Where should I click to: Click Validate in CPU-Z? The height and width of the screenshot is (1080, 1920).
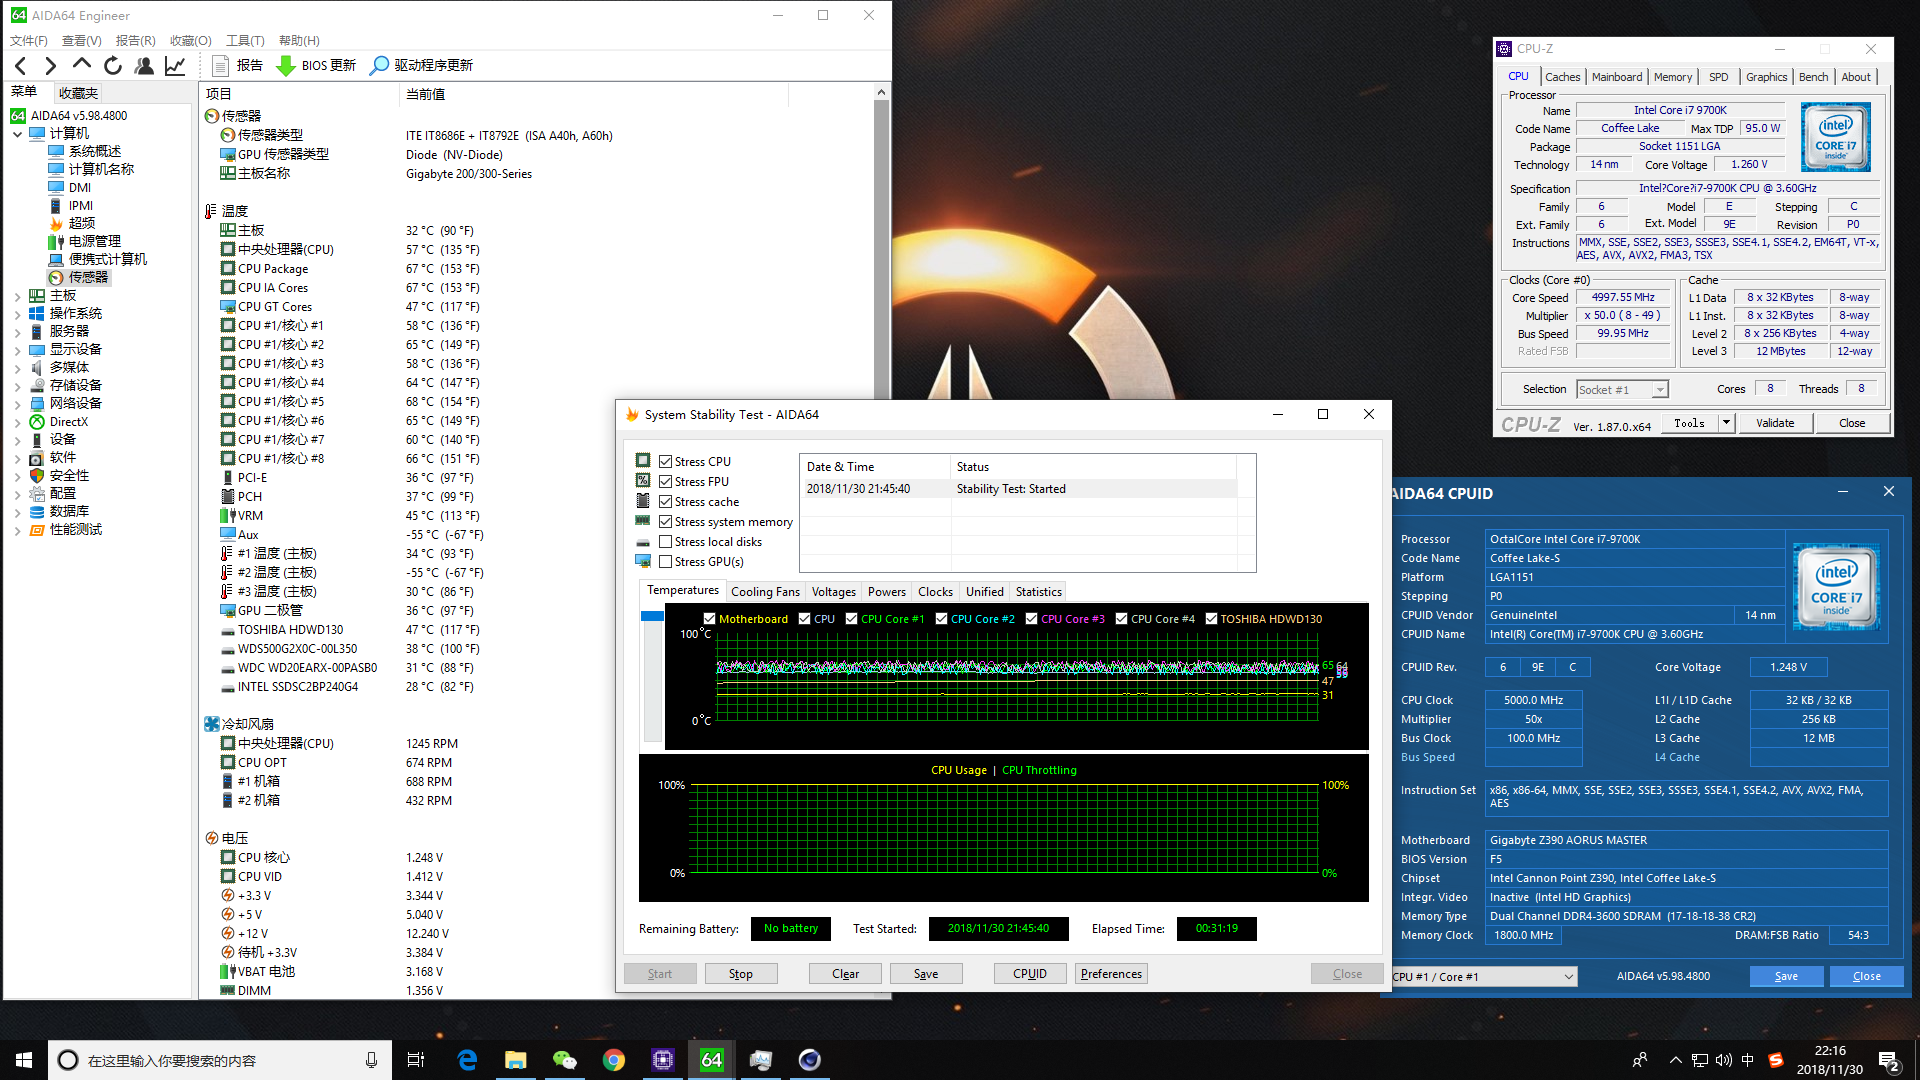(1775, 422)
